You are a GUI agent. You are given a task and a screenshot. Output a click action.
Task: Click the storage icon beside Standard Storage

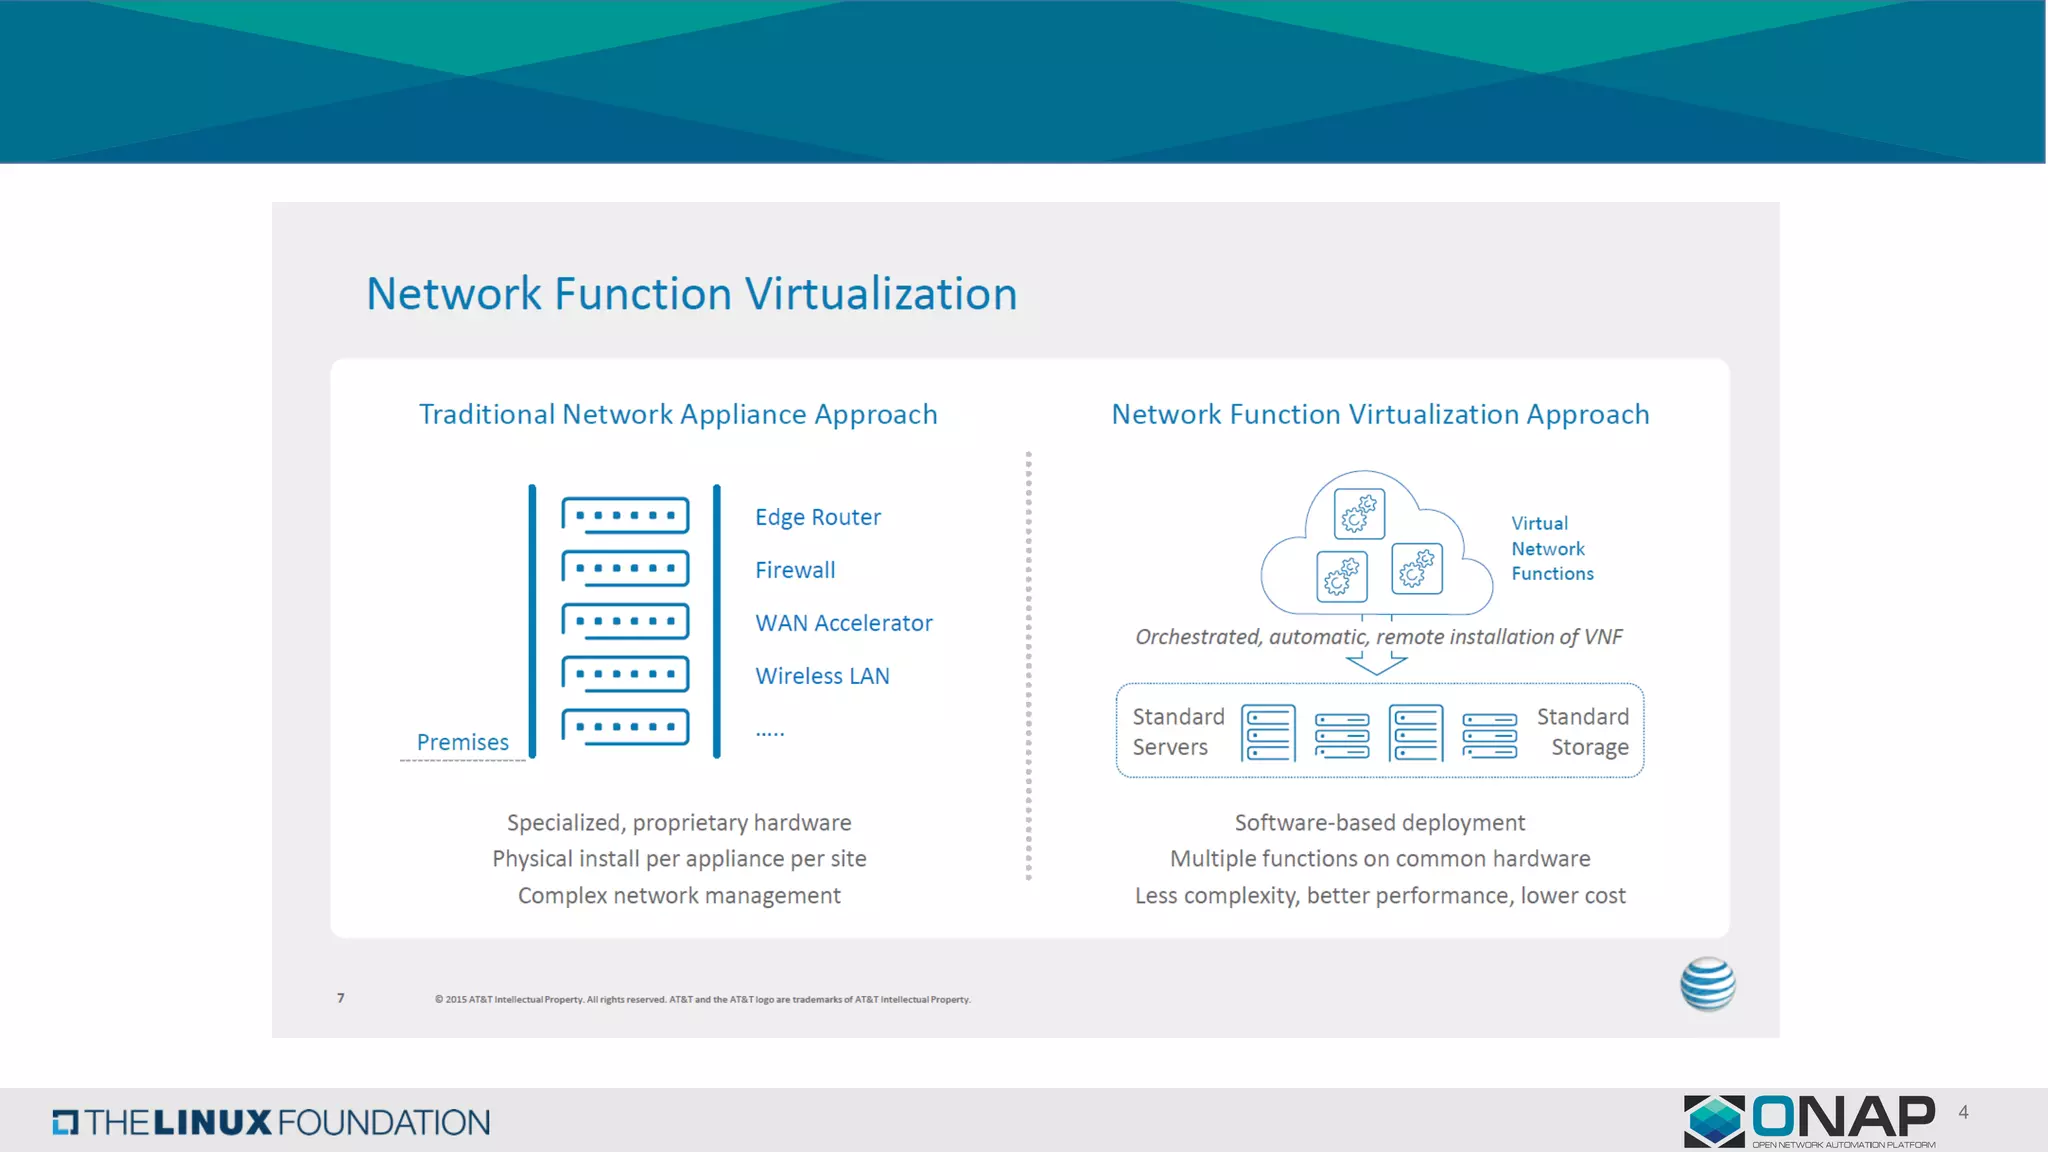(x=1489, y=735)
